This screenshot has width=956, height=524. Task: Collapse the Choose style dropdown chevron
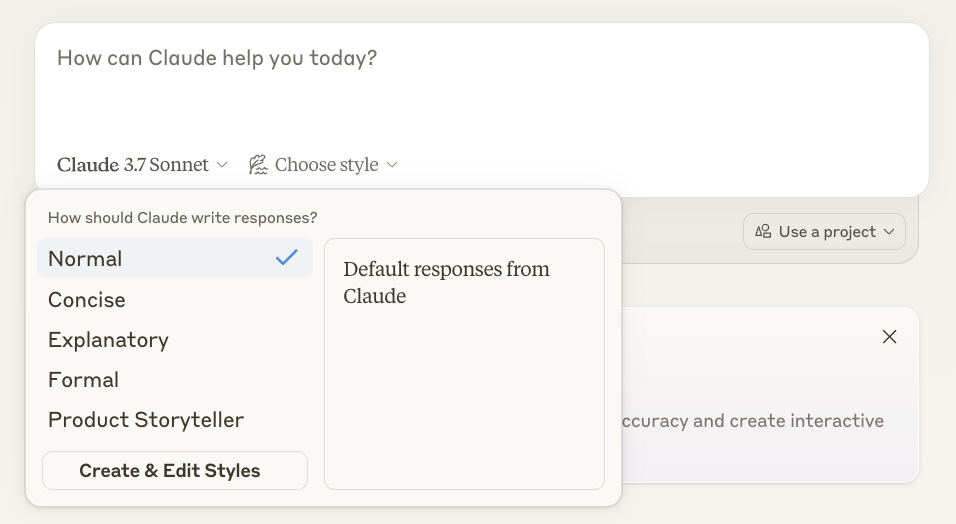pos(392,165)
